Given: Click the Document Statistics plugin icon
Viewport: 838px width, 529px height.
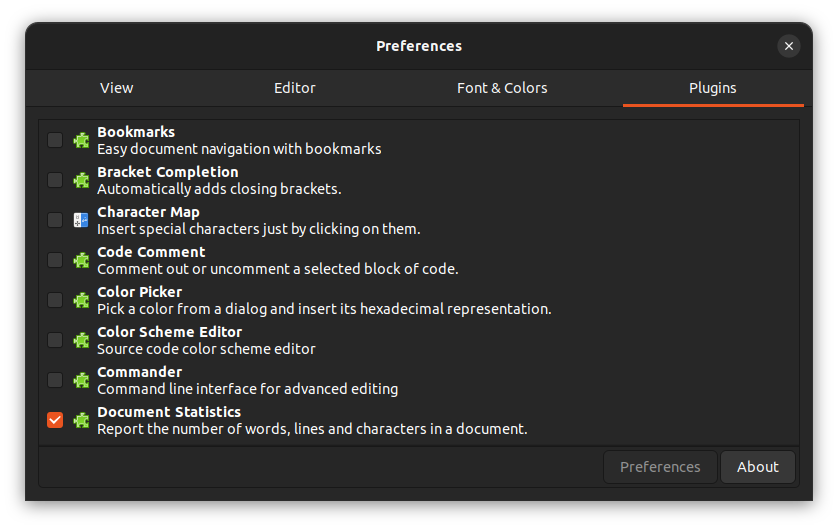Looking at the screenshot, I should 81,420.
